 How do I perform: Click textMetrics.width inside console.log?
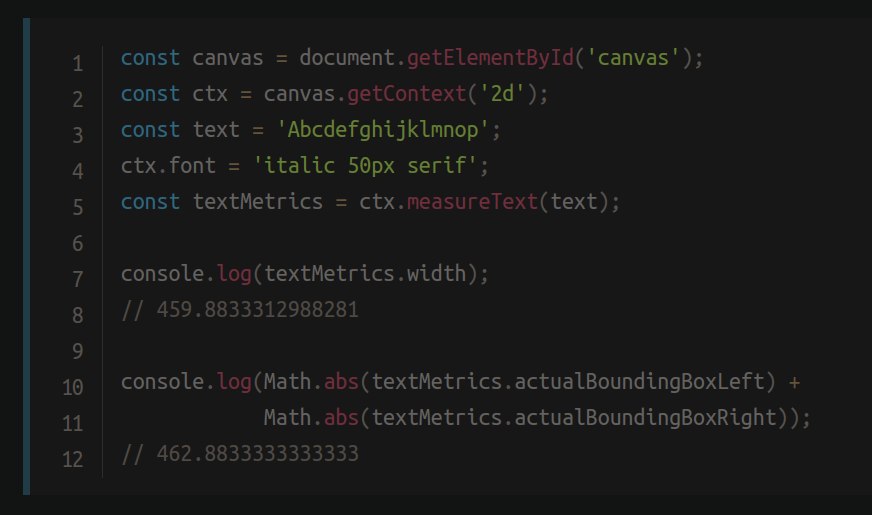(x=365, y=274)
